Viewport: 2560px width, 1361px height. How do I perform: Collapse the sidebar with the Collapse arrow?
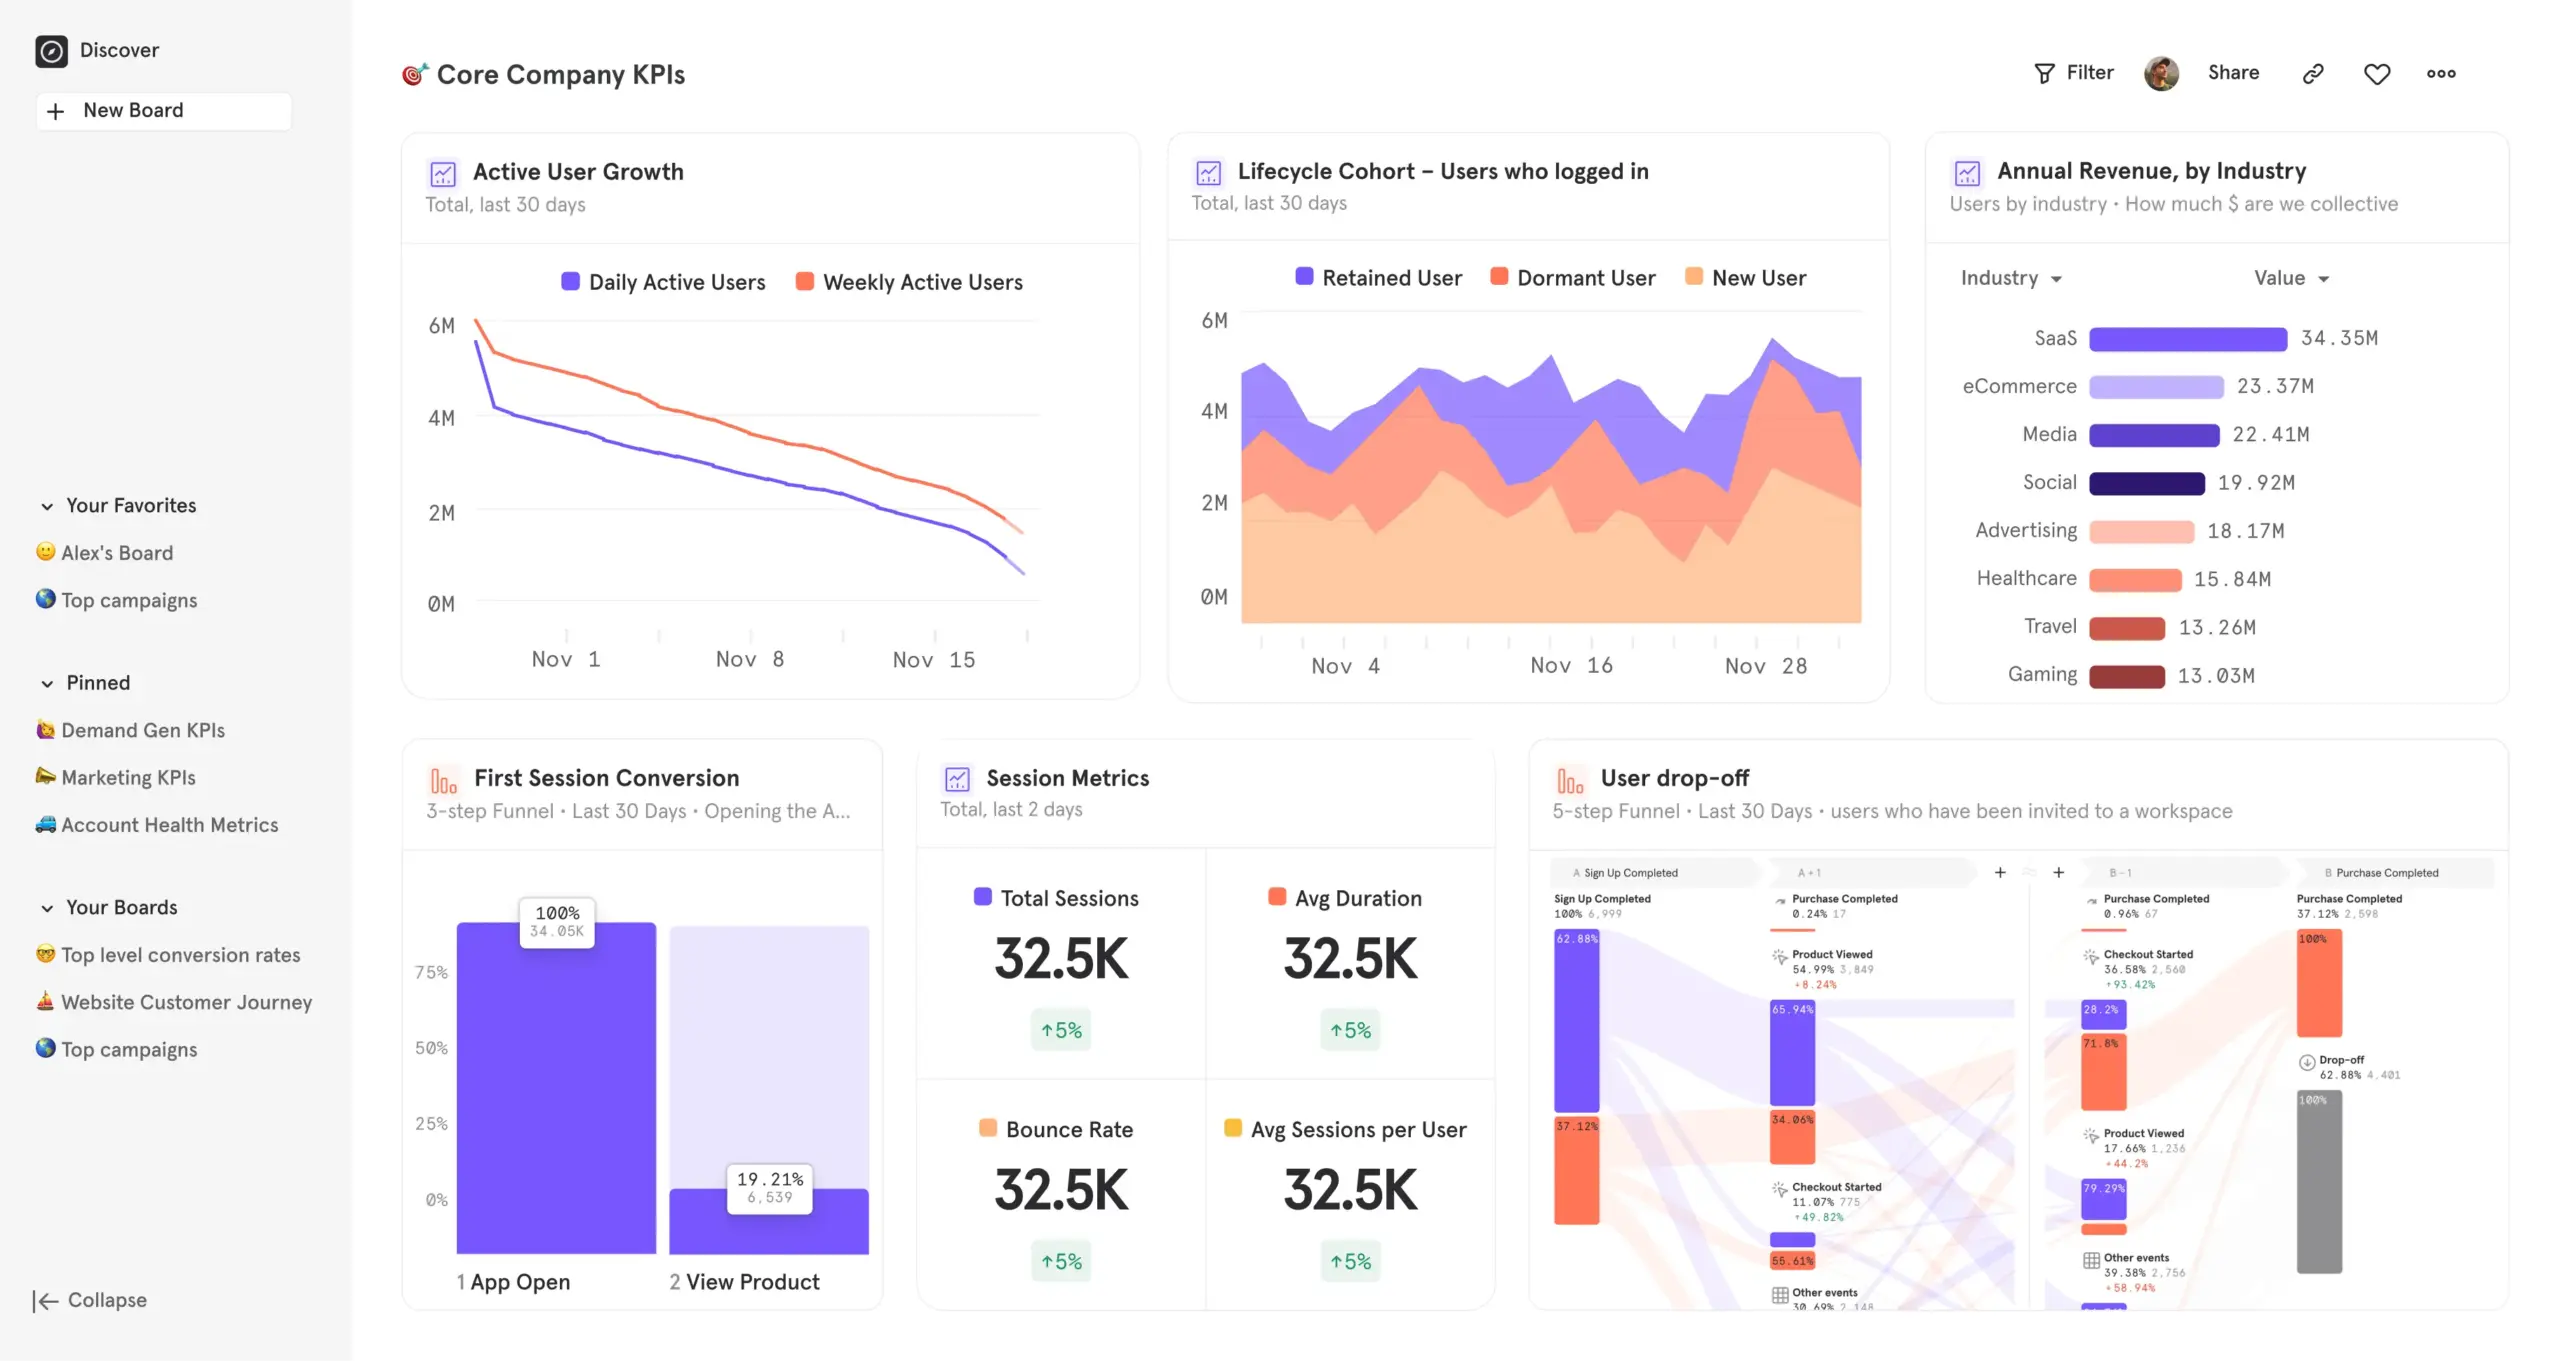point(46,1300)
